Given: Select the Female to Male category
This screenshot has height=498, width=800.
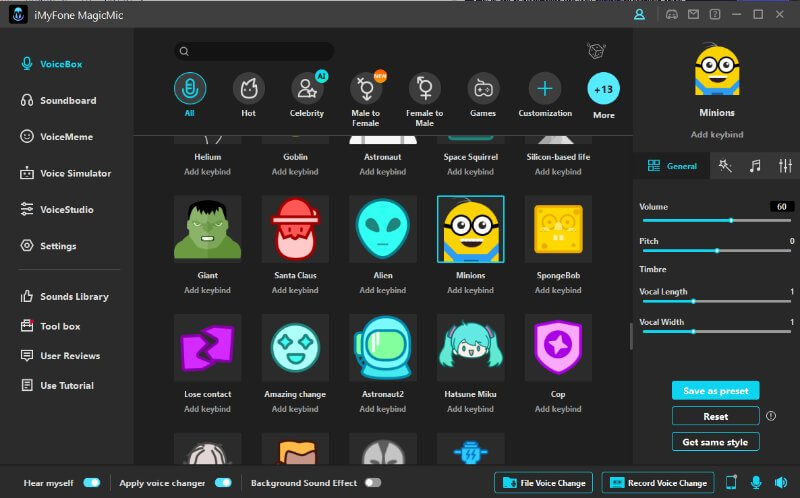Looking at the screenshot, I should [424, 88].
